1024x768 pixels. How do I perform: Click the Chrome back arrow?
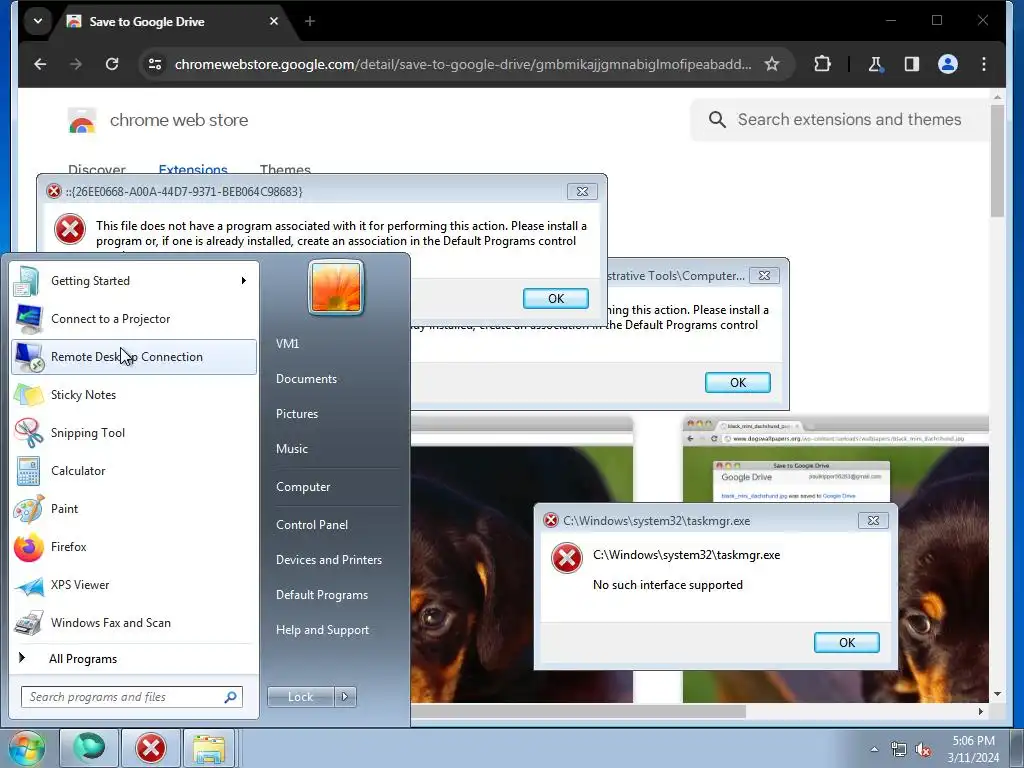[40, 64]
